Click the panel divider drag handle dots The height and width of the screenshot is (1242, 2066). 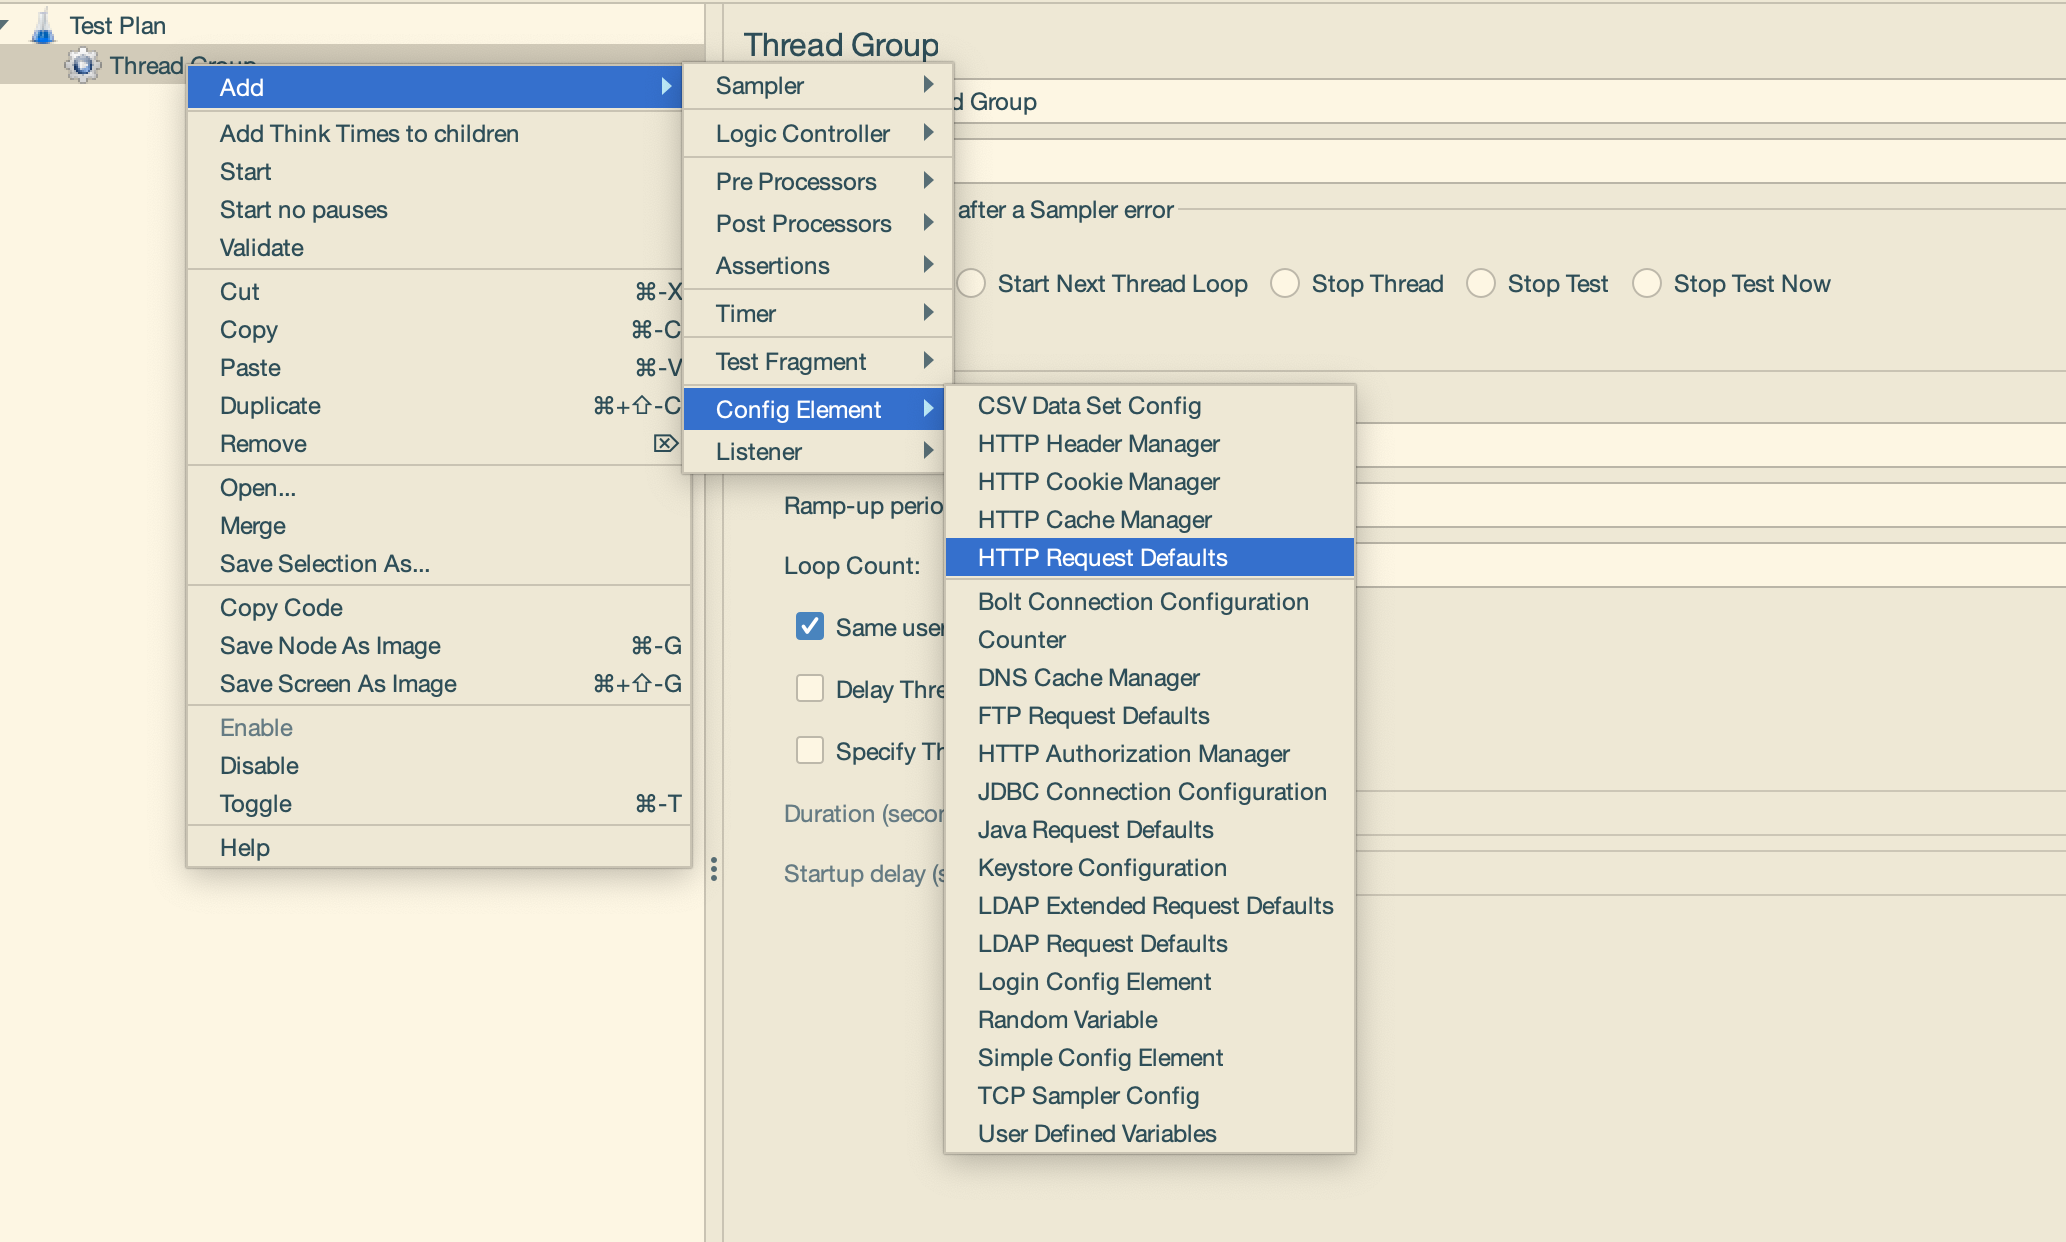tap(713, 869)
